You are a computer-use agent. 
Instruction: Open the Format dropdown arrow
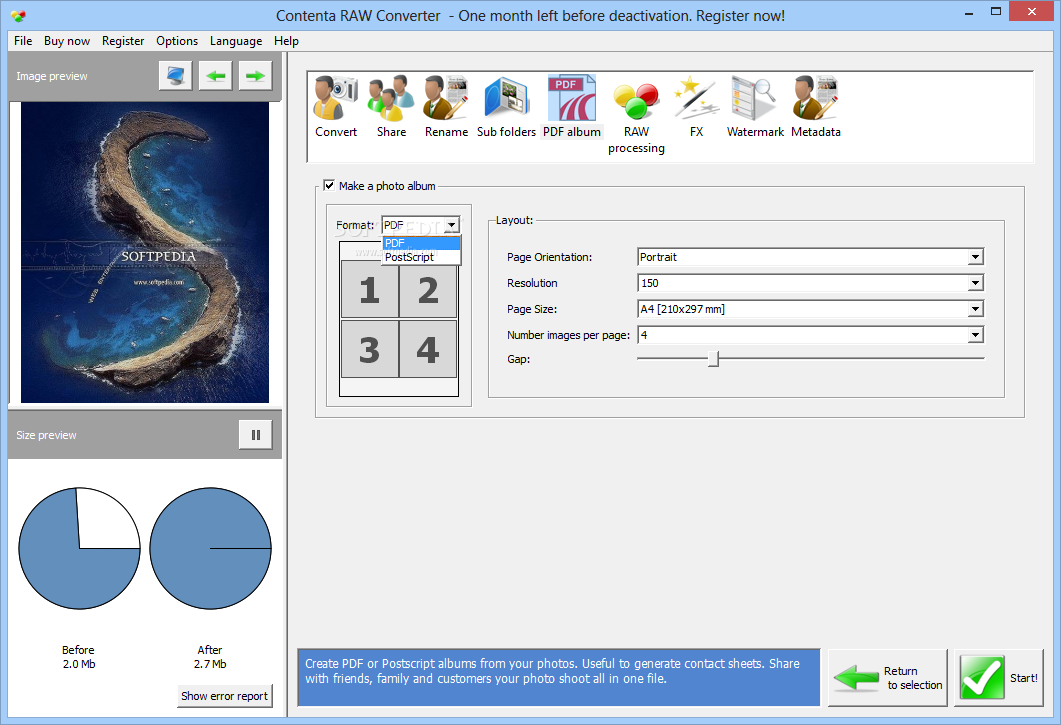(x=452, y=225)
